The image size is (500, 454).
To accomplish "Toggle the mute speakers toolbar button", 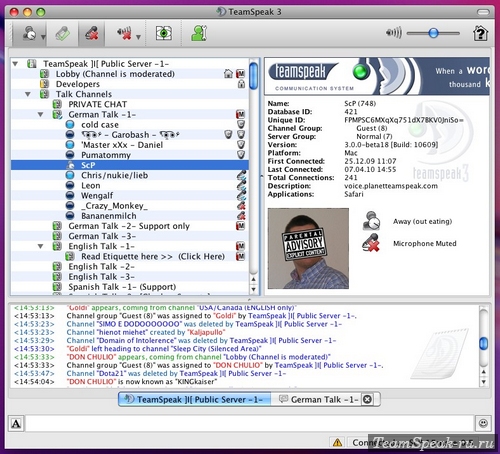I will coord(124,33).
